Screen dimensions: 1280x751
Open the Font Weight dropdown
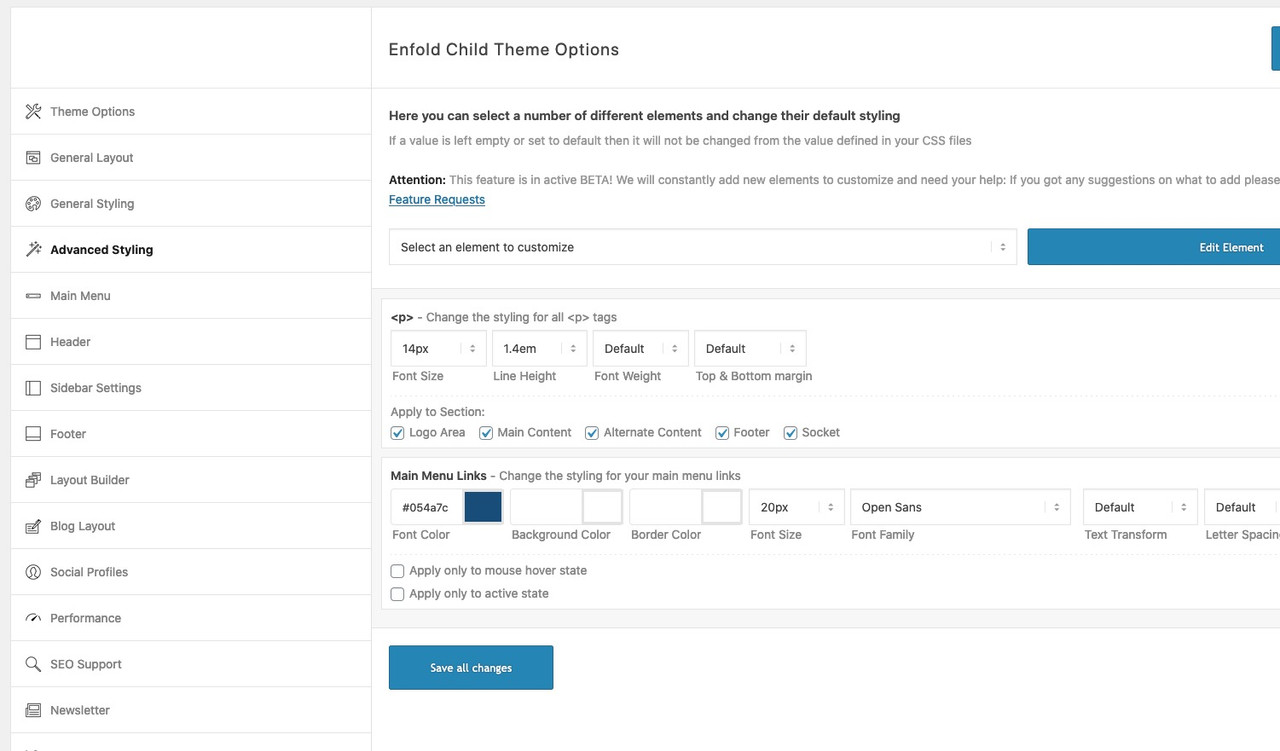(x=641, y=348)
